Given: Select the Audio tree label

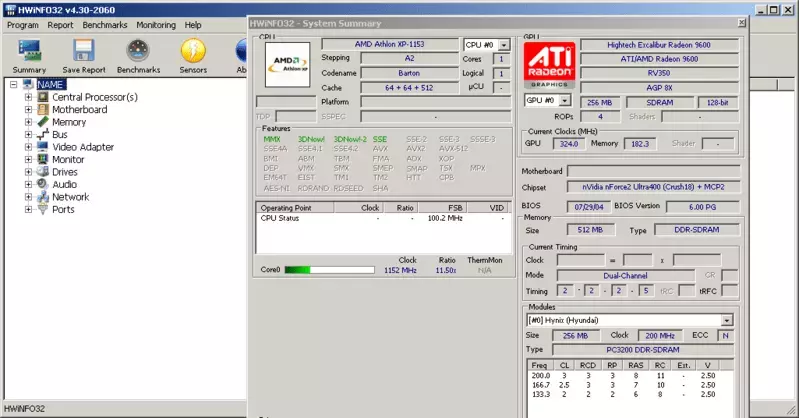Looking at the screenshot, I should [65, 185].
